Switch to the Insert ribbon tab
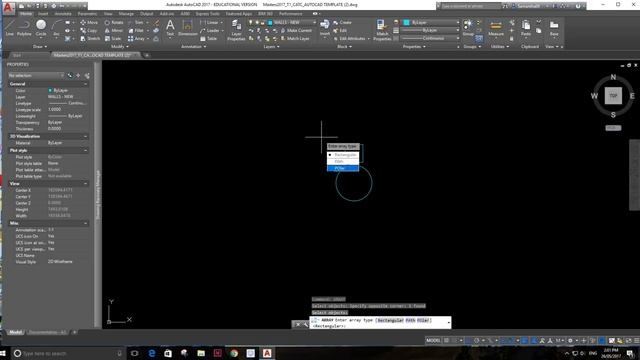Screen dimensions: 640x360 click(43, 14)
